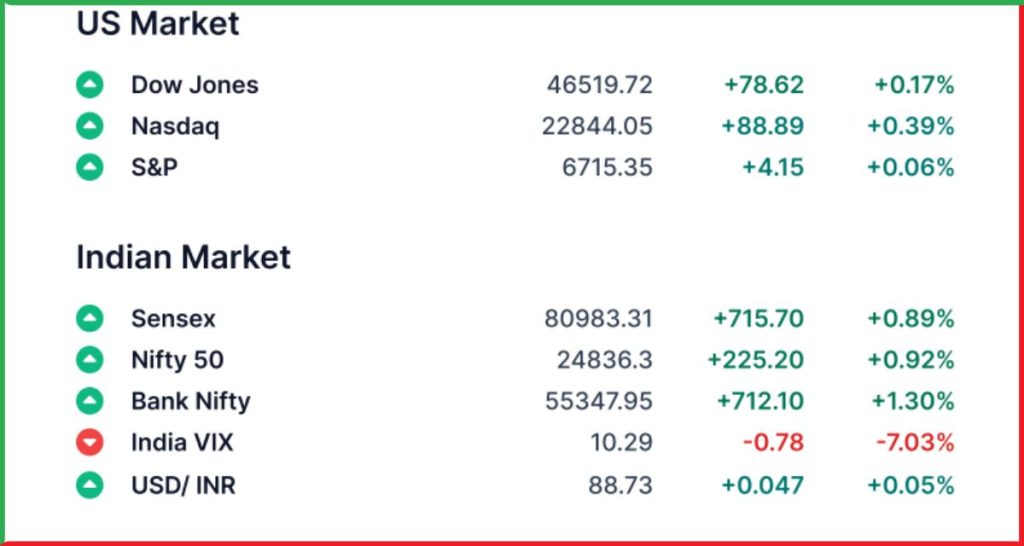Click the US Market section heading
Screen dimensions: 1024x546
coord(158,22)
